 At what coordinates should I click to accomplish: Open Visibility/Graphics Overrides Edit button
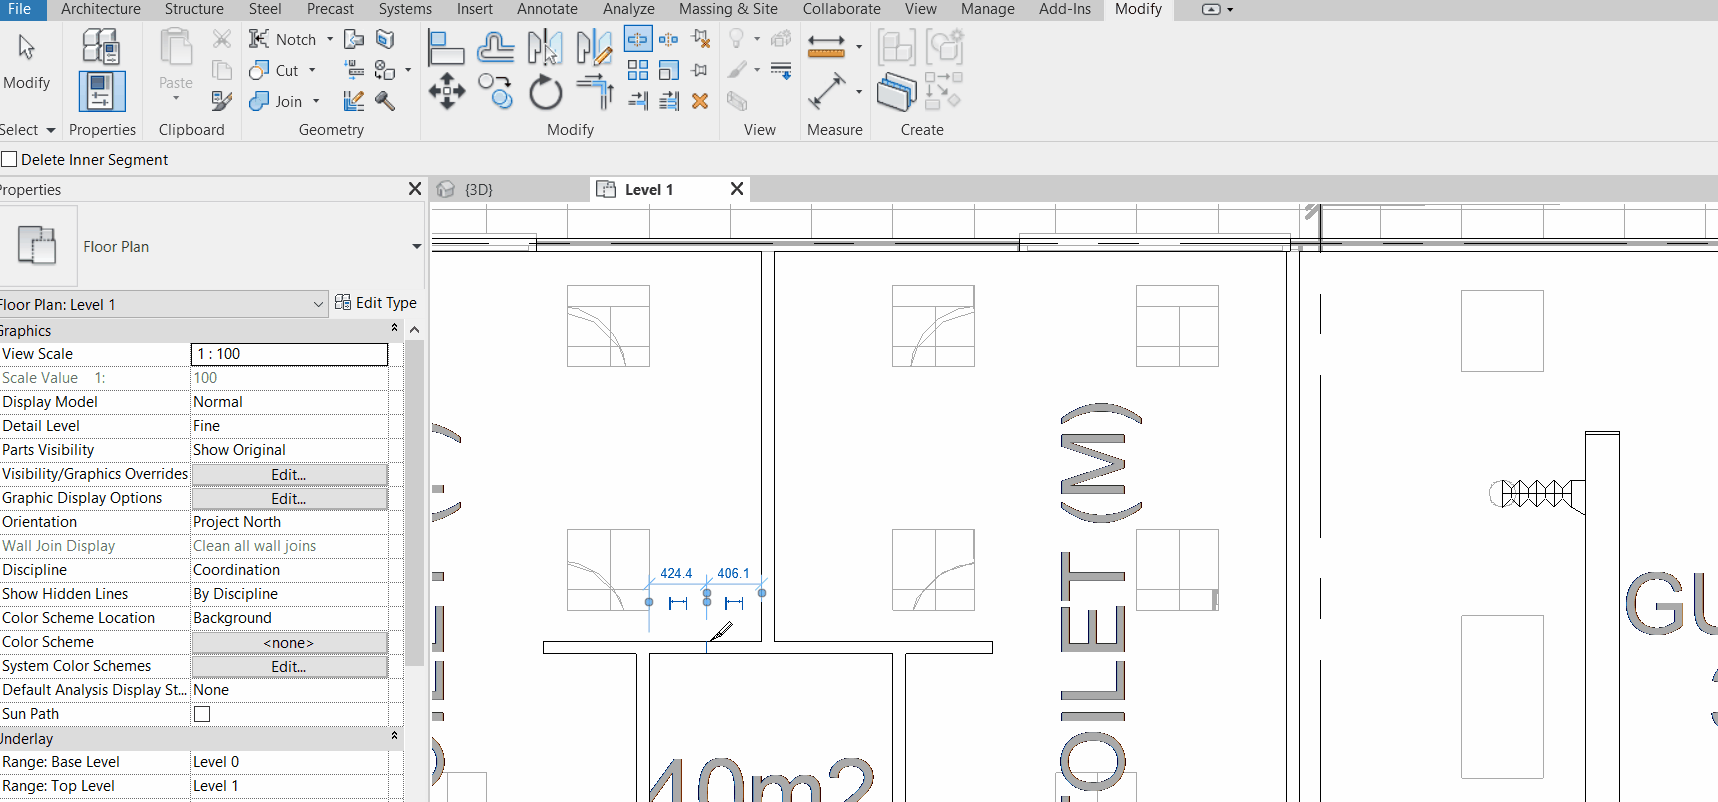[289, 474]
